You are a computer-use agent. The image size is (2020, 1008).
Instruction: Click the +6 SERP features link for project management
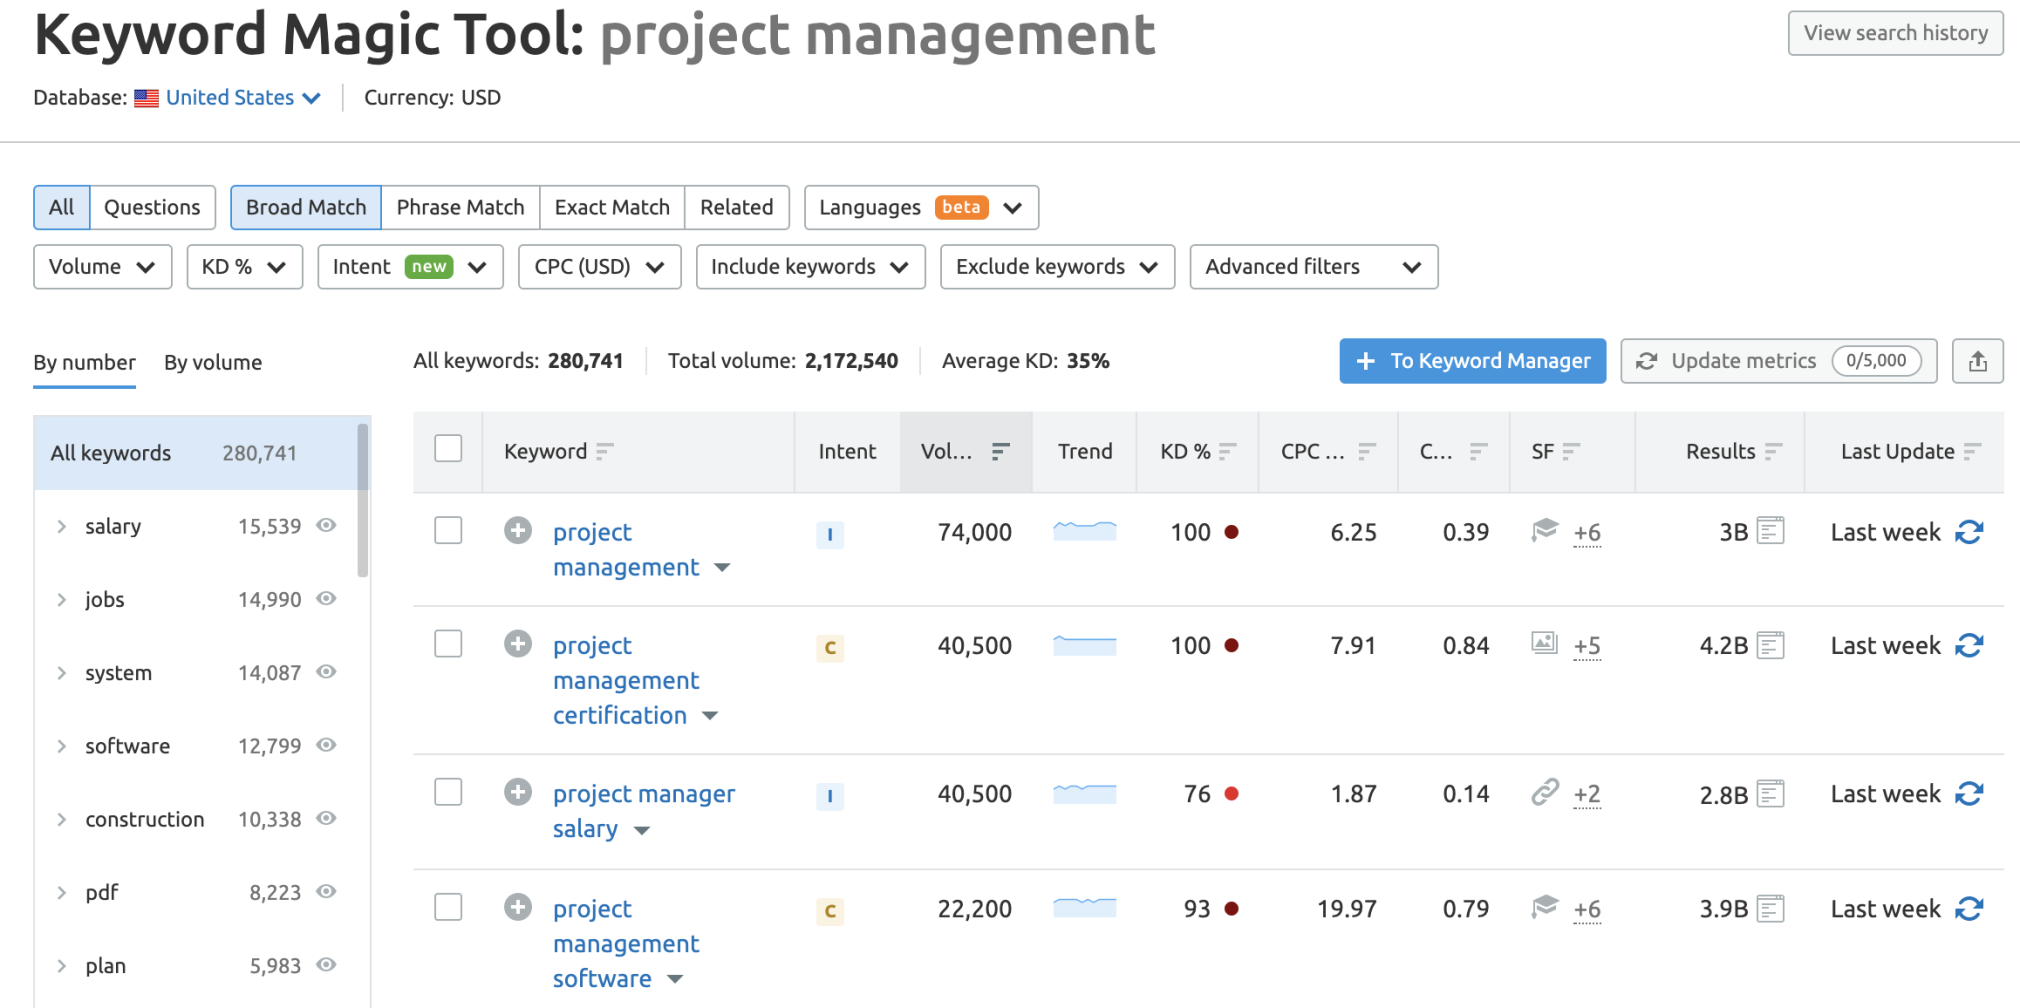(1587, 533)
